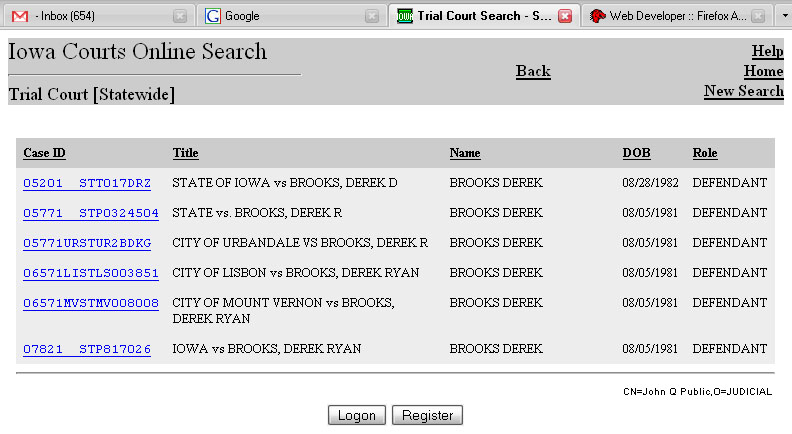Click the Web Developer tab's red favicon
Image resolution: width=792 pixels, height=434 pixels.
(597, 16)
